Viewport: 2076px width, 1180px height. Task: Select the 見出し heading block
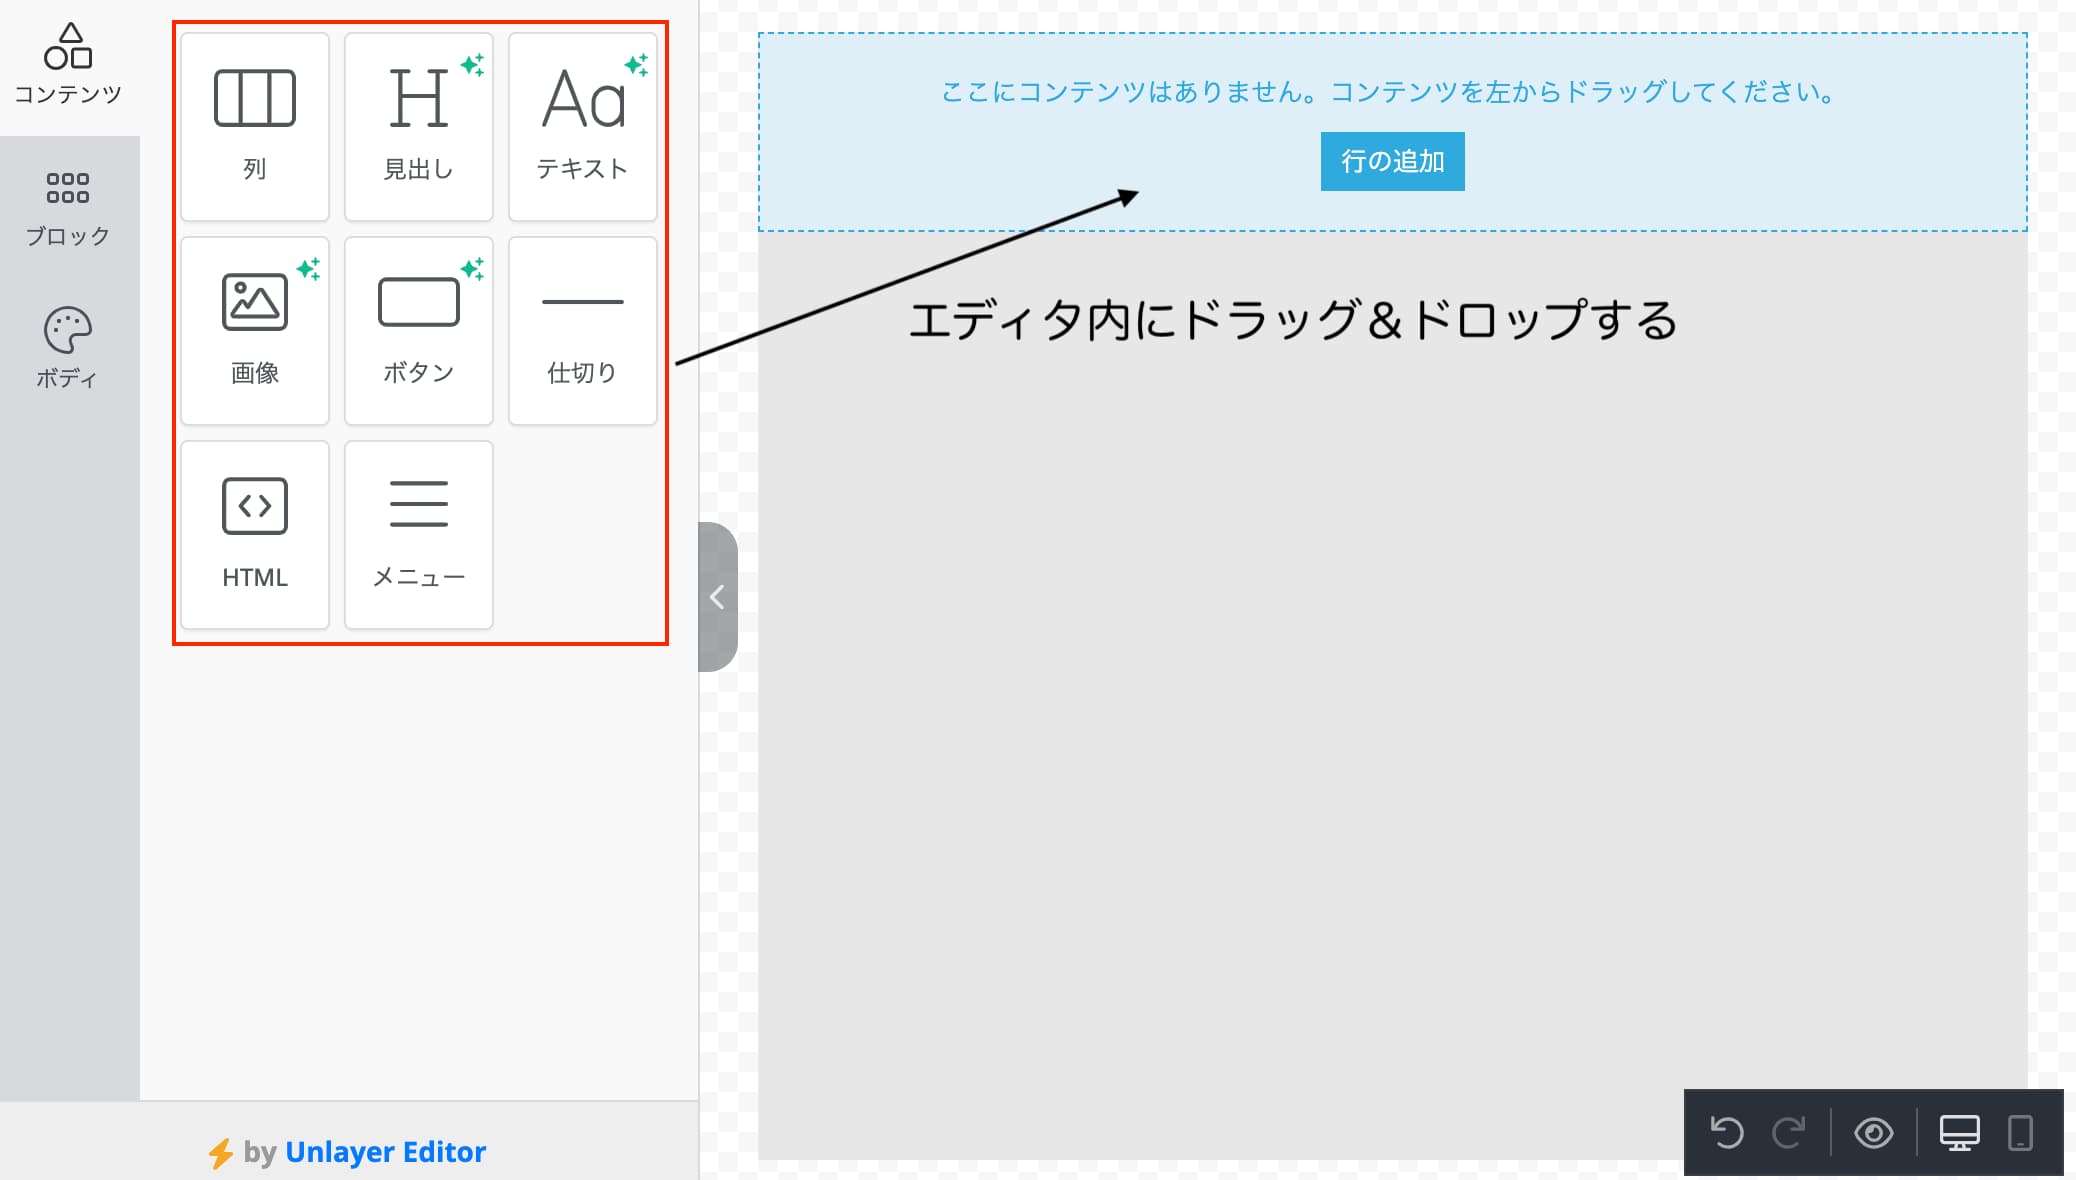click(x=419, y=126)
